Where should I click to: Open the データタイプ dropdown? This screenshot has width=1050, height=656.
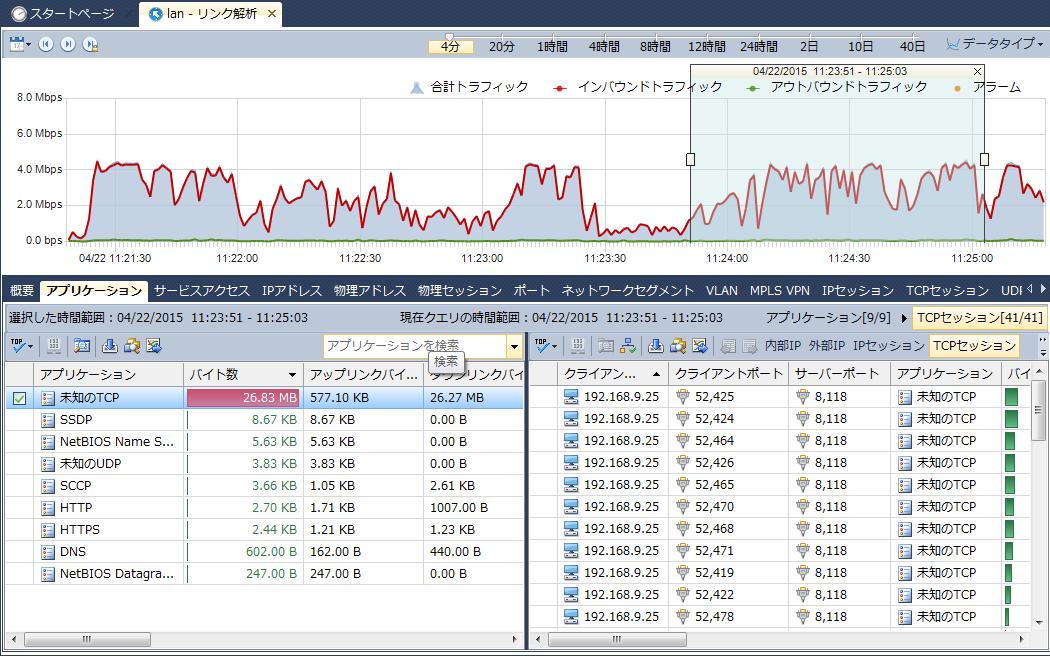click(995, 44)
